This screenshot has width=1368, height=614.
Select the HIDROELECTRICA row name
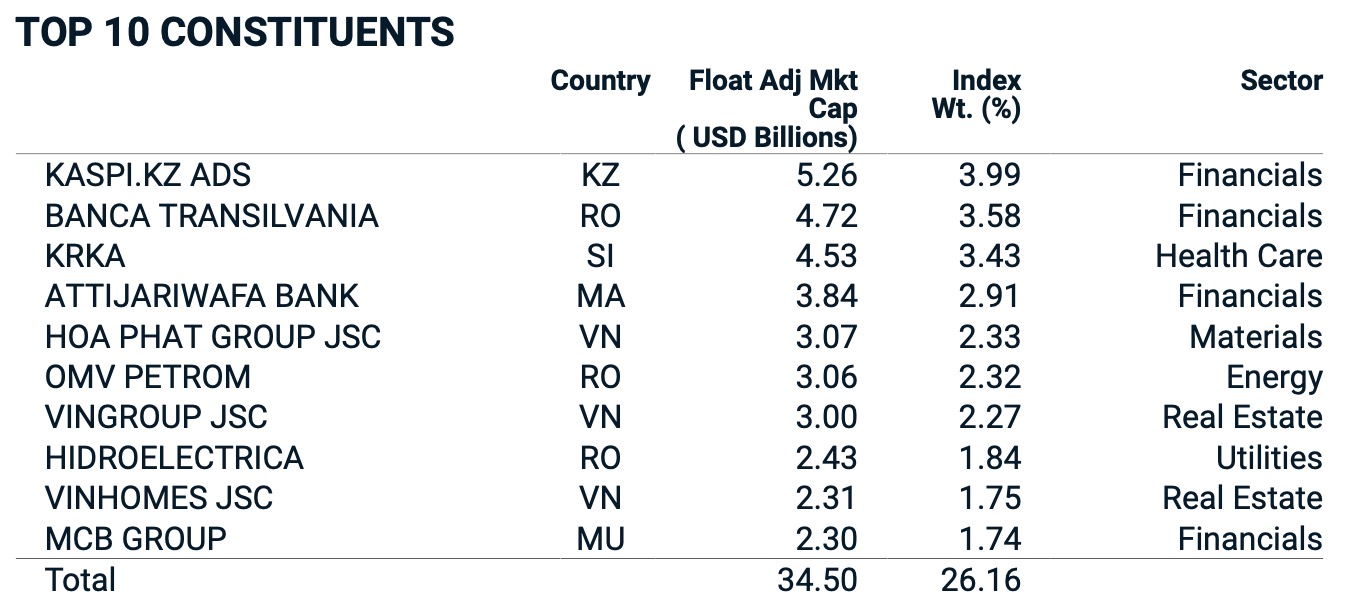point(174,458)
